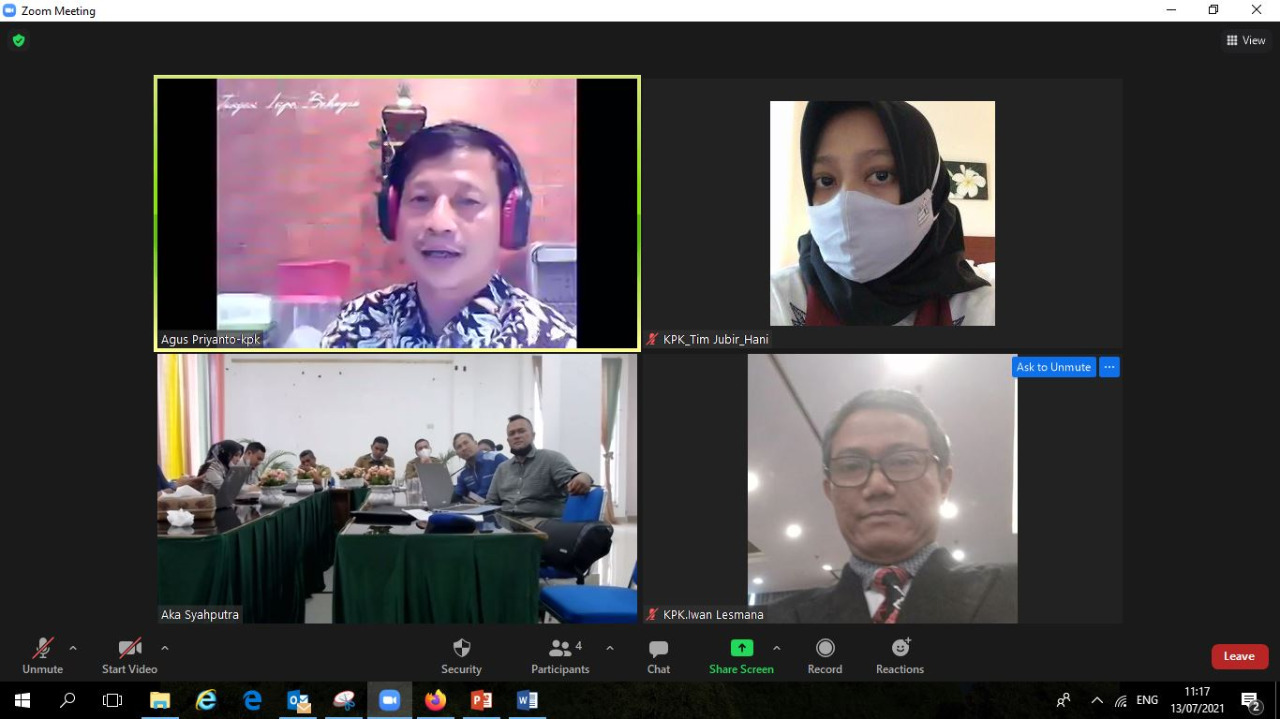This screenshot has height=719, width=1280.
Task: Open the View layout menu
Action: click(x=1246, y=41)
